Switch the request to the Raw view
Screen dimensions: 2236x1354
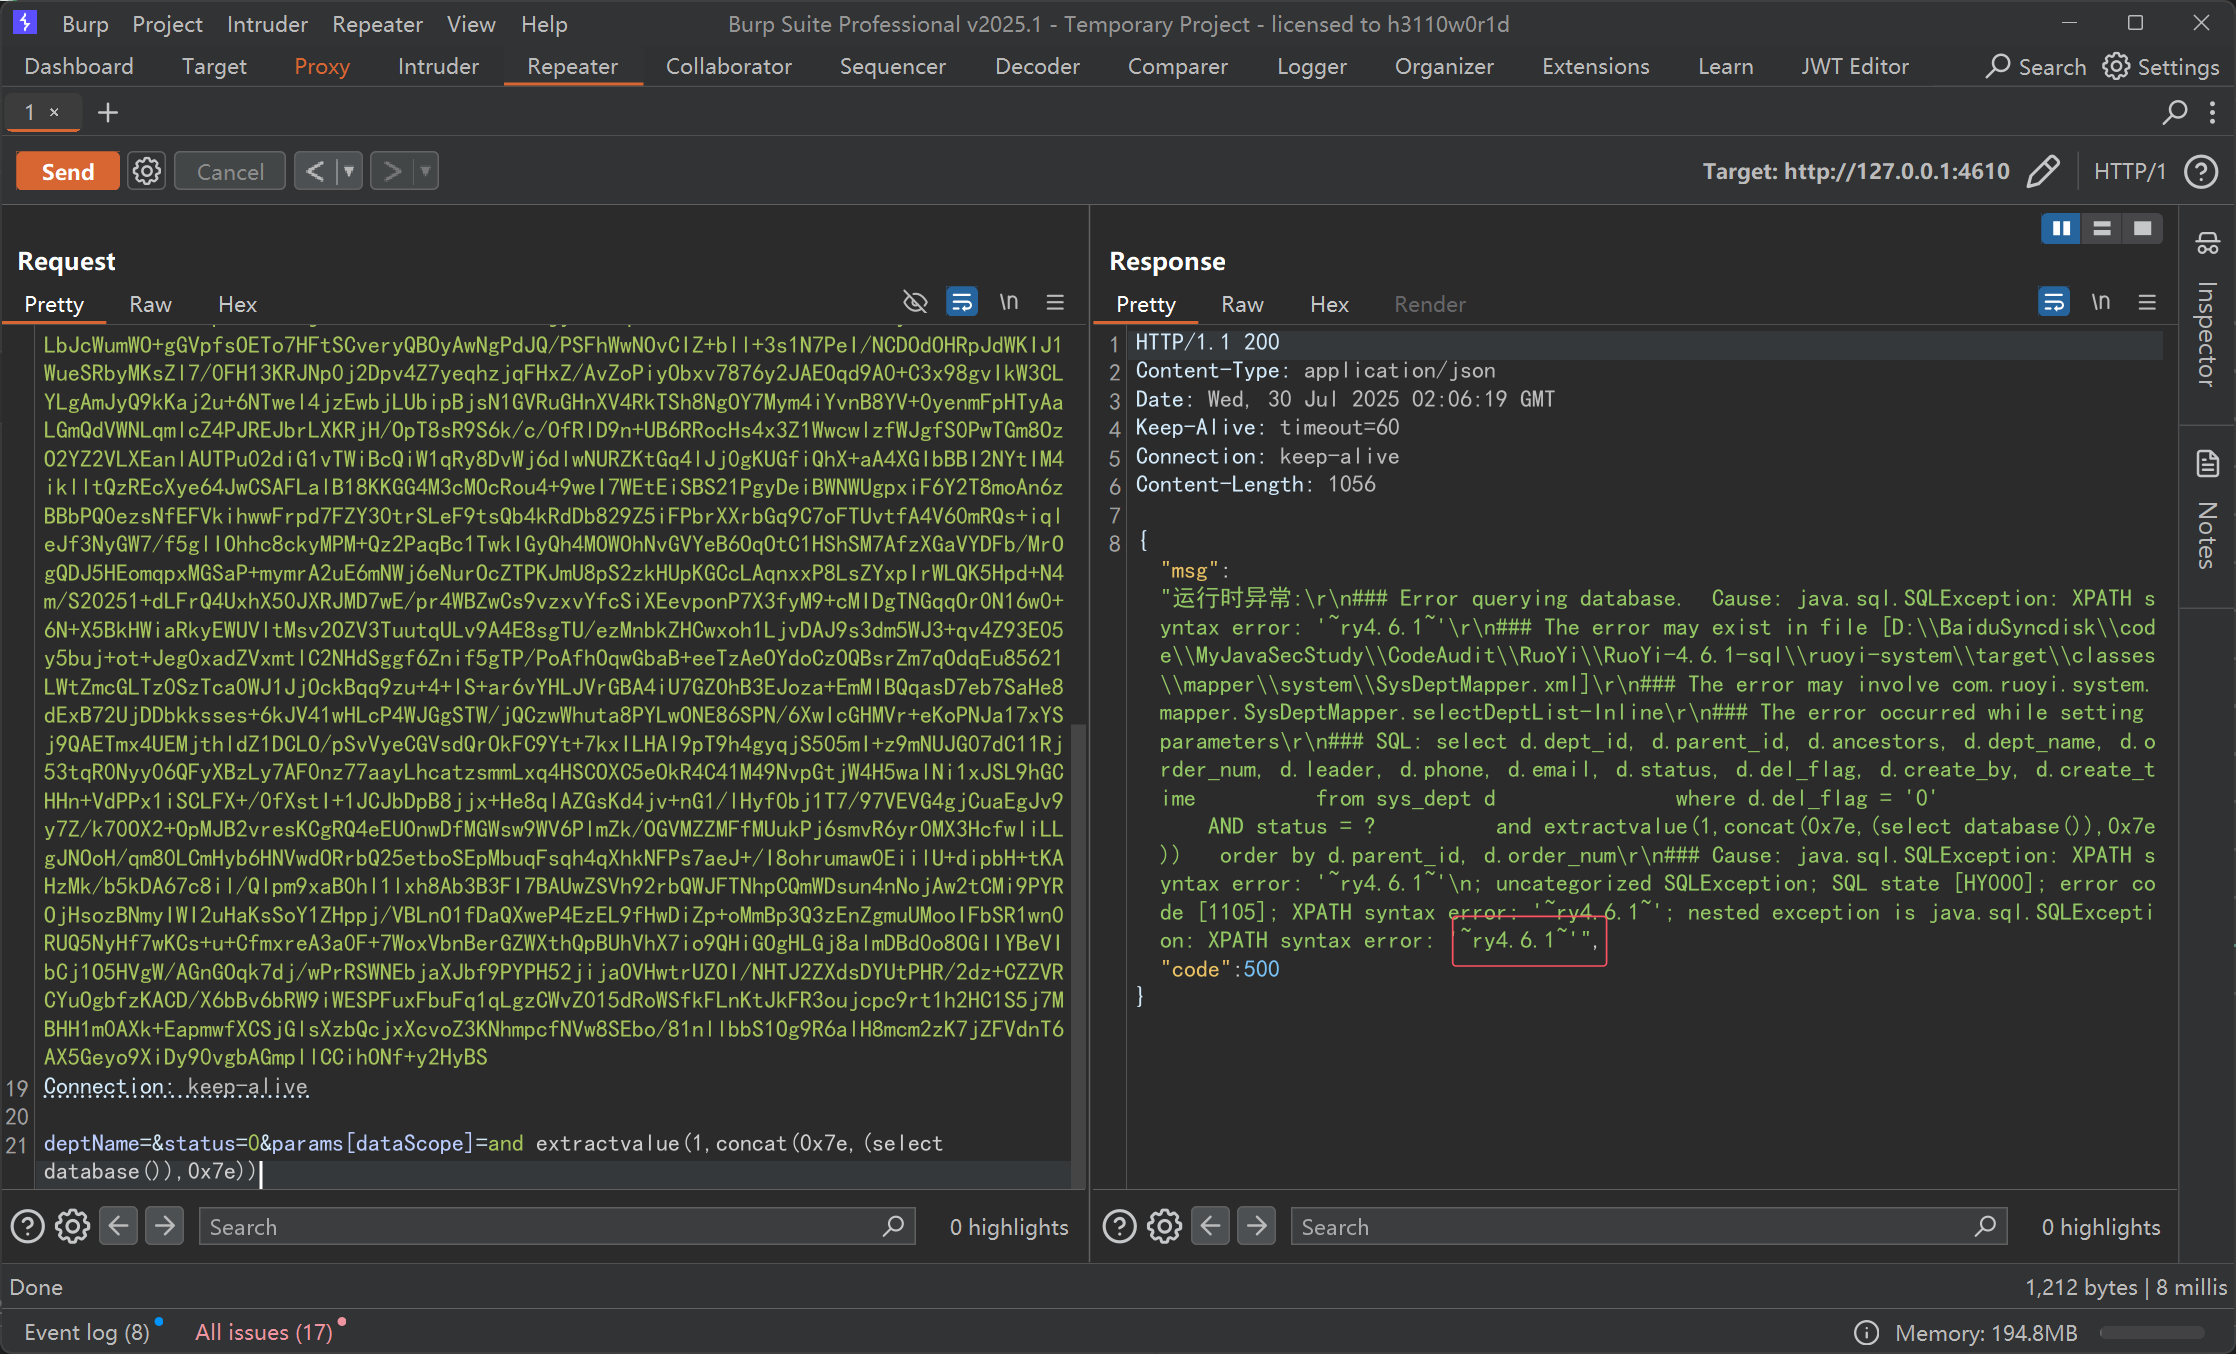click(150, 304)
